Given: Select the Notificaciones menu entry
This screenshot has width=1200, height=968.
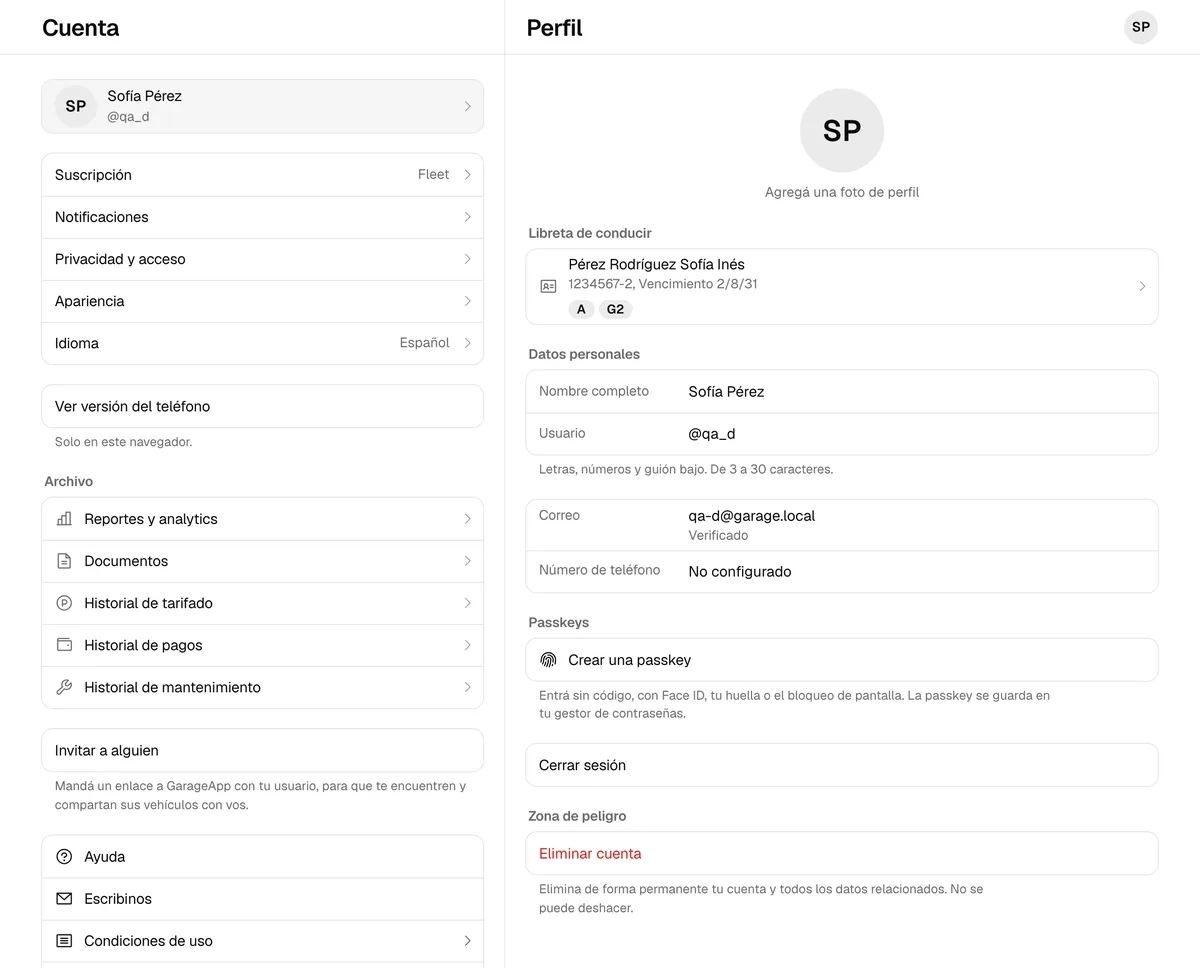Looking at the screenshot, I should coord(262,217).
